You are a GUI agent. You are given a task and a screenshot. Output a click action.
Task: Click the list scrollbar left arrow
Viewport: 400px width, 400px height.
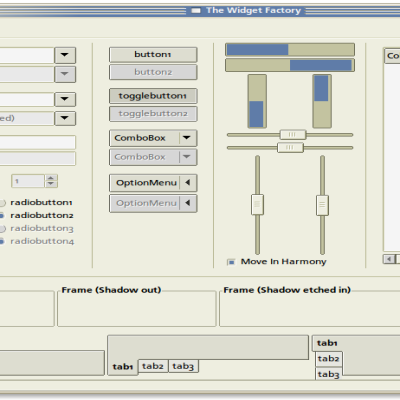click(x=389, y=259)
